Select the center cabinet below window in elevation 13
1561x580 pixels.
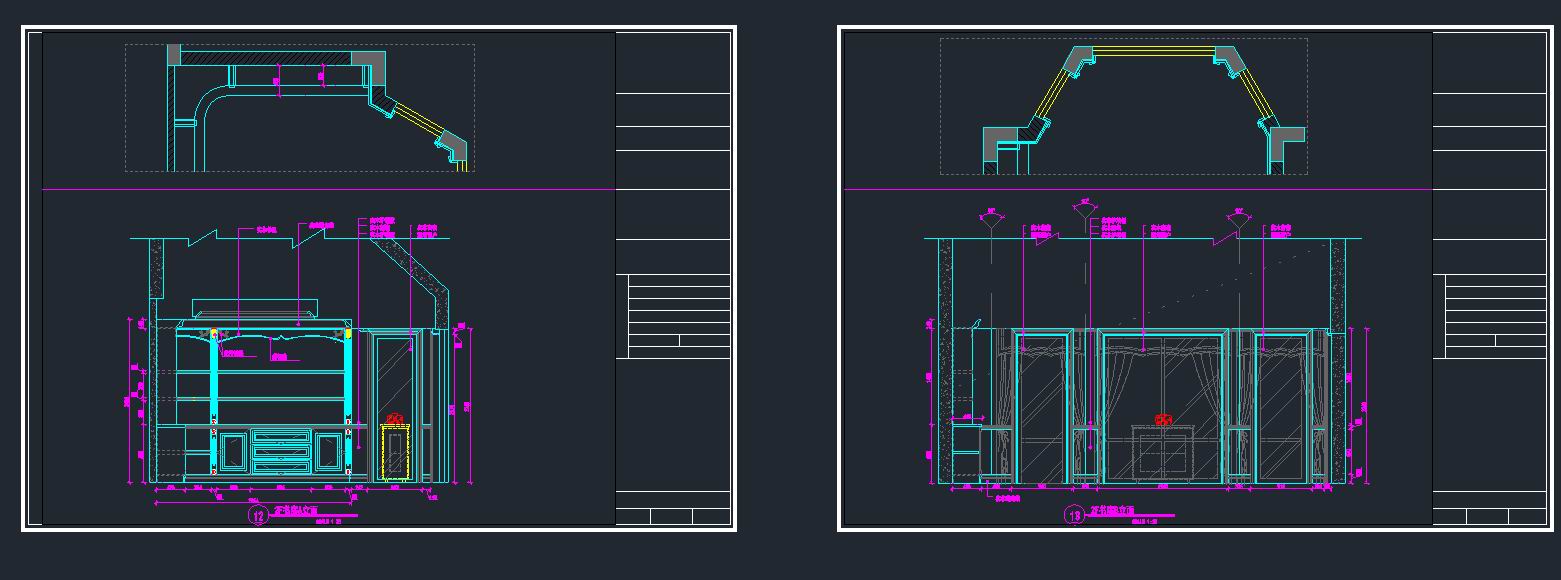[1163, 453]
